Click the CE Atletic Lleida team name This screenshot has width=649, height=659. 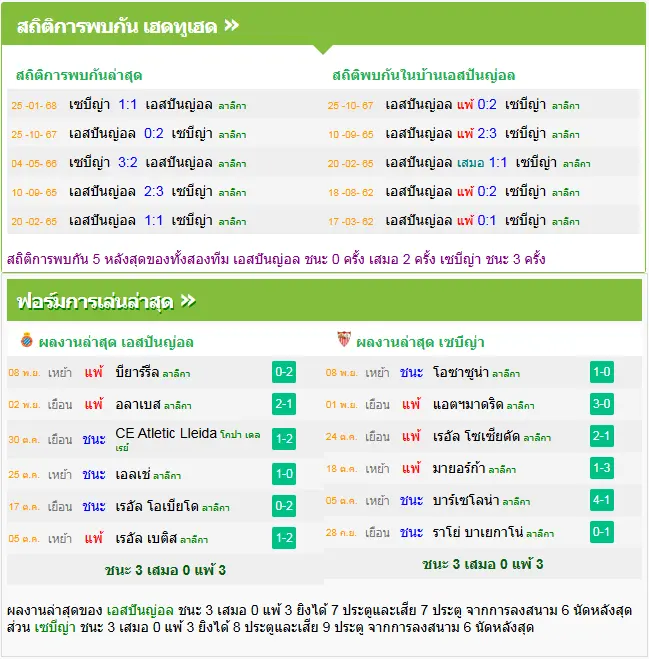(x=166, y=433)
